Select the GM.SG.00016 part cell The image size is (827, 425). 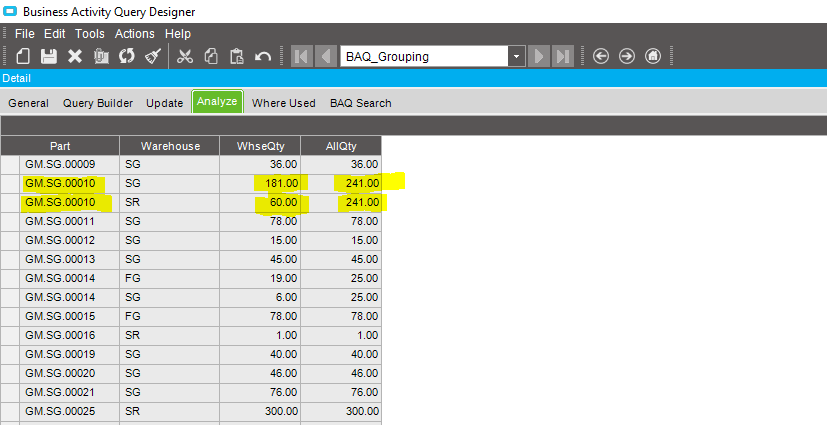click(x=70, y=335)
